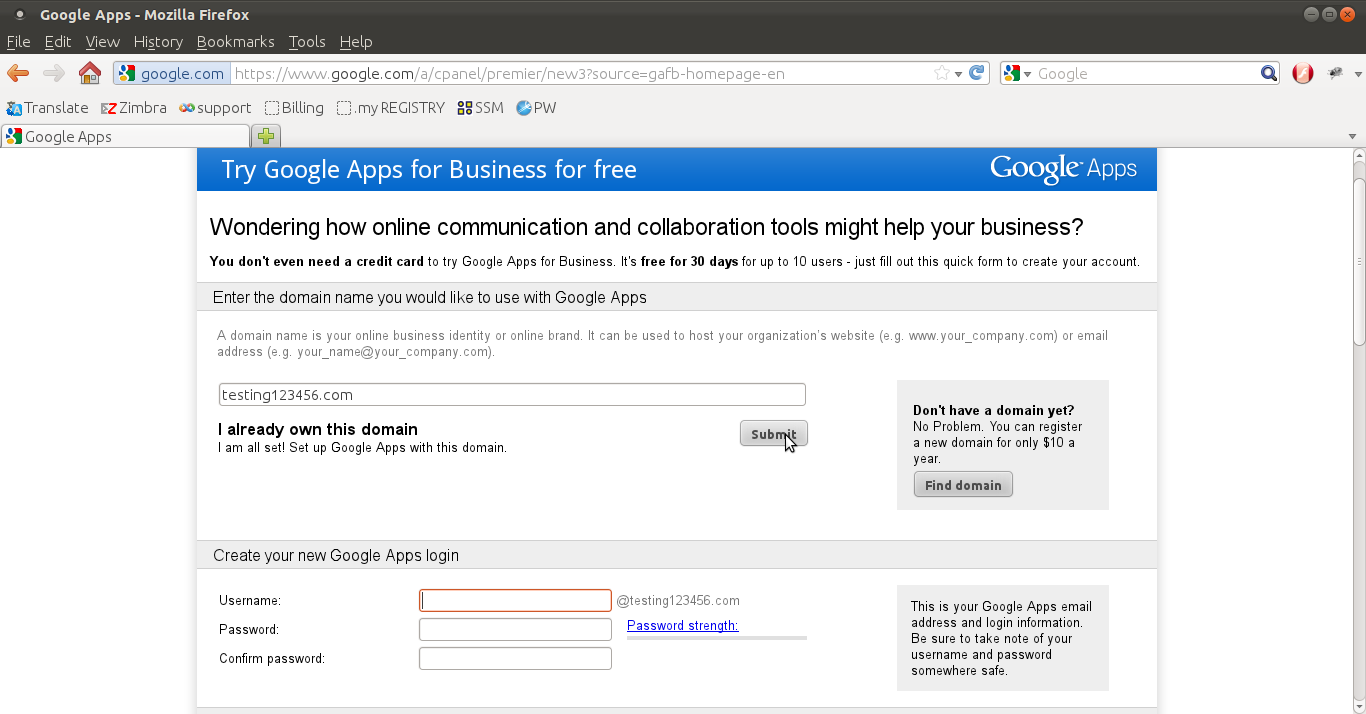This screenshot has width=1366, height=714.
Task: Click the browser address bar URL
Action: (509, 74)
